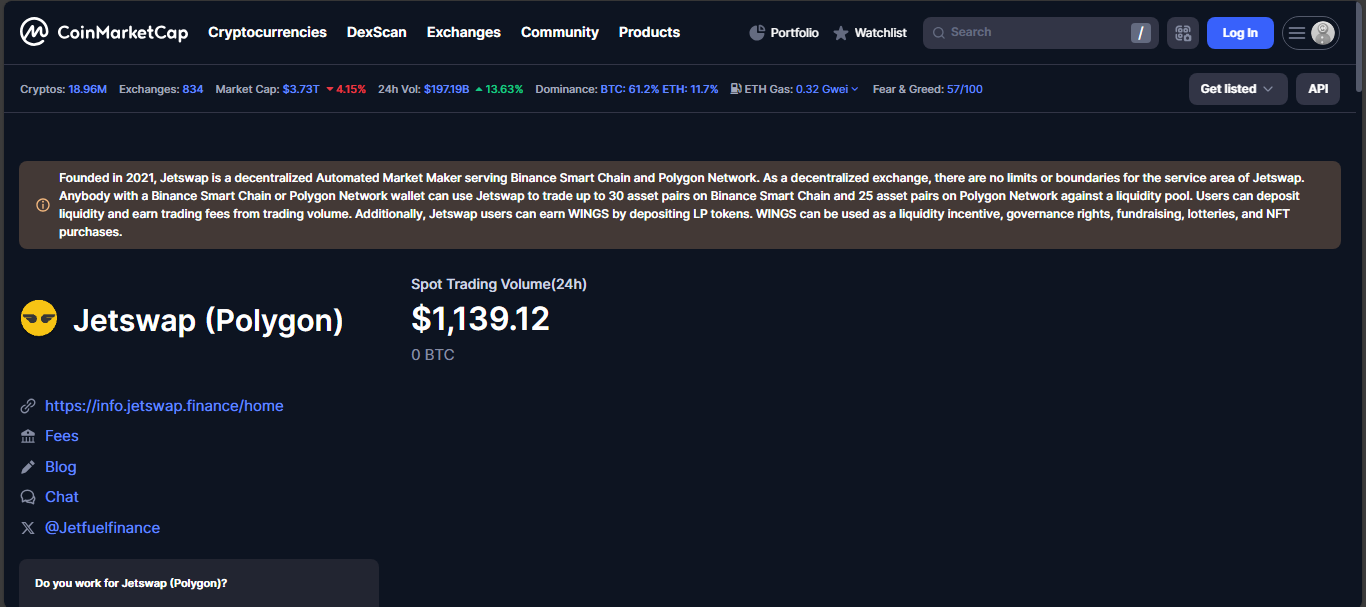Screen dimensions: 1366x607
Task: Open the Products menu
Action: 649,32
